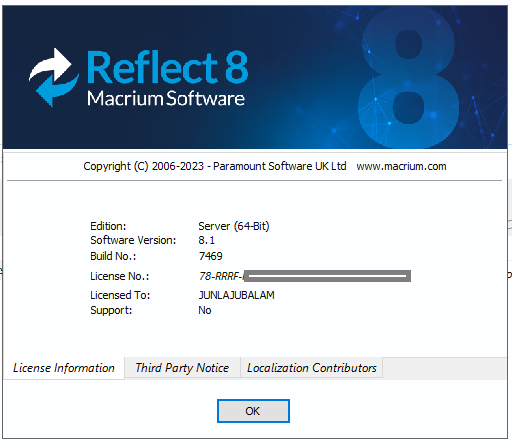Click the OK button
This screenshot has height=445, width=512.
tap(253, 411)
